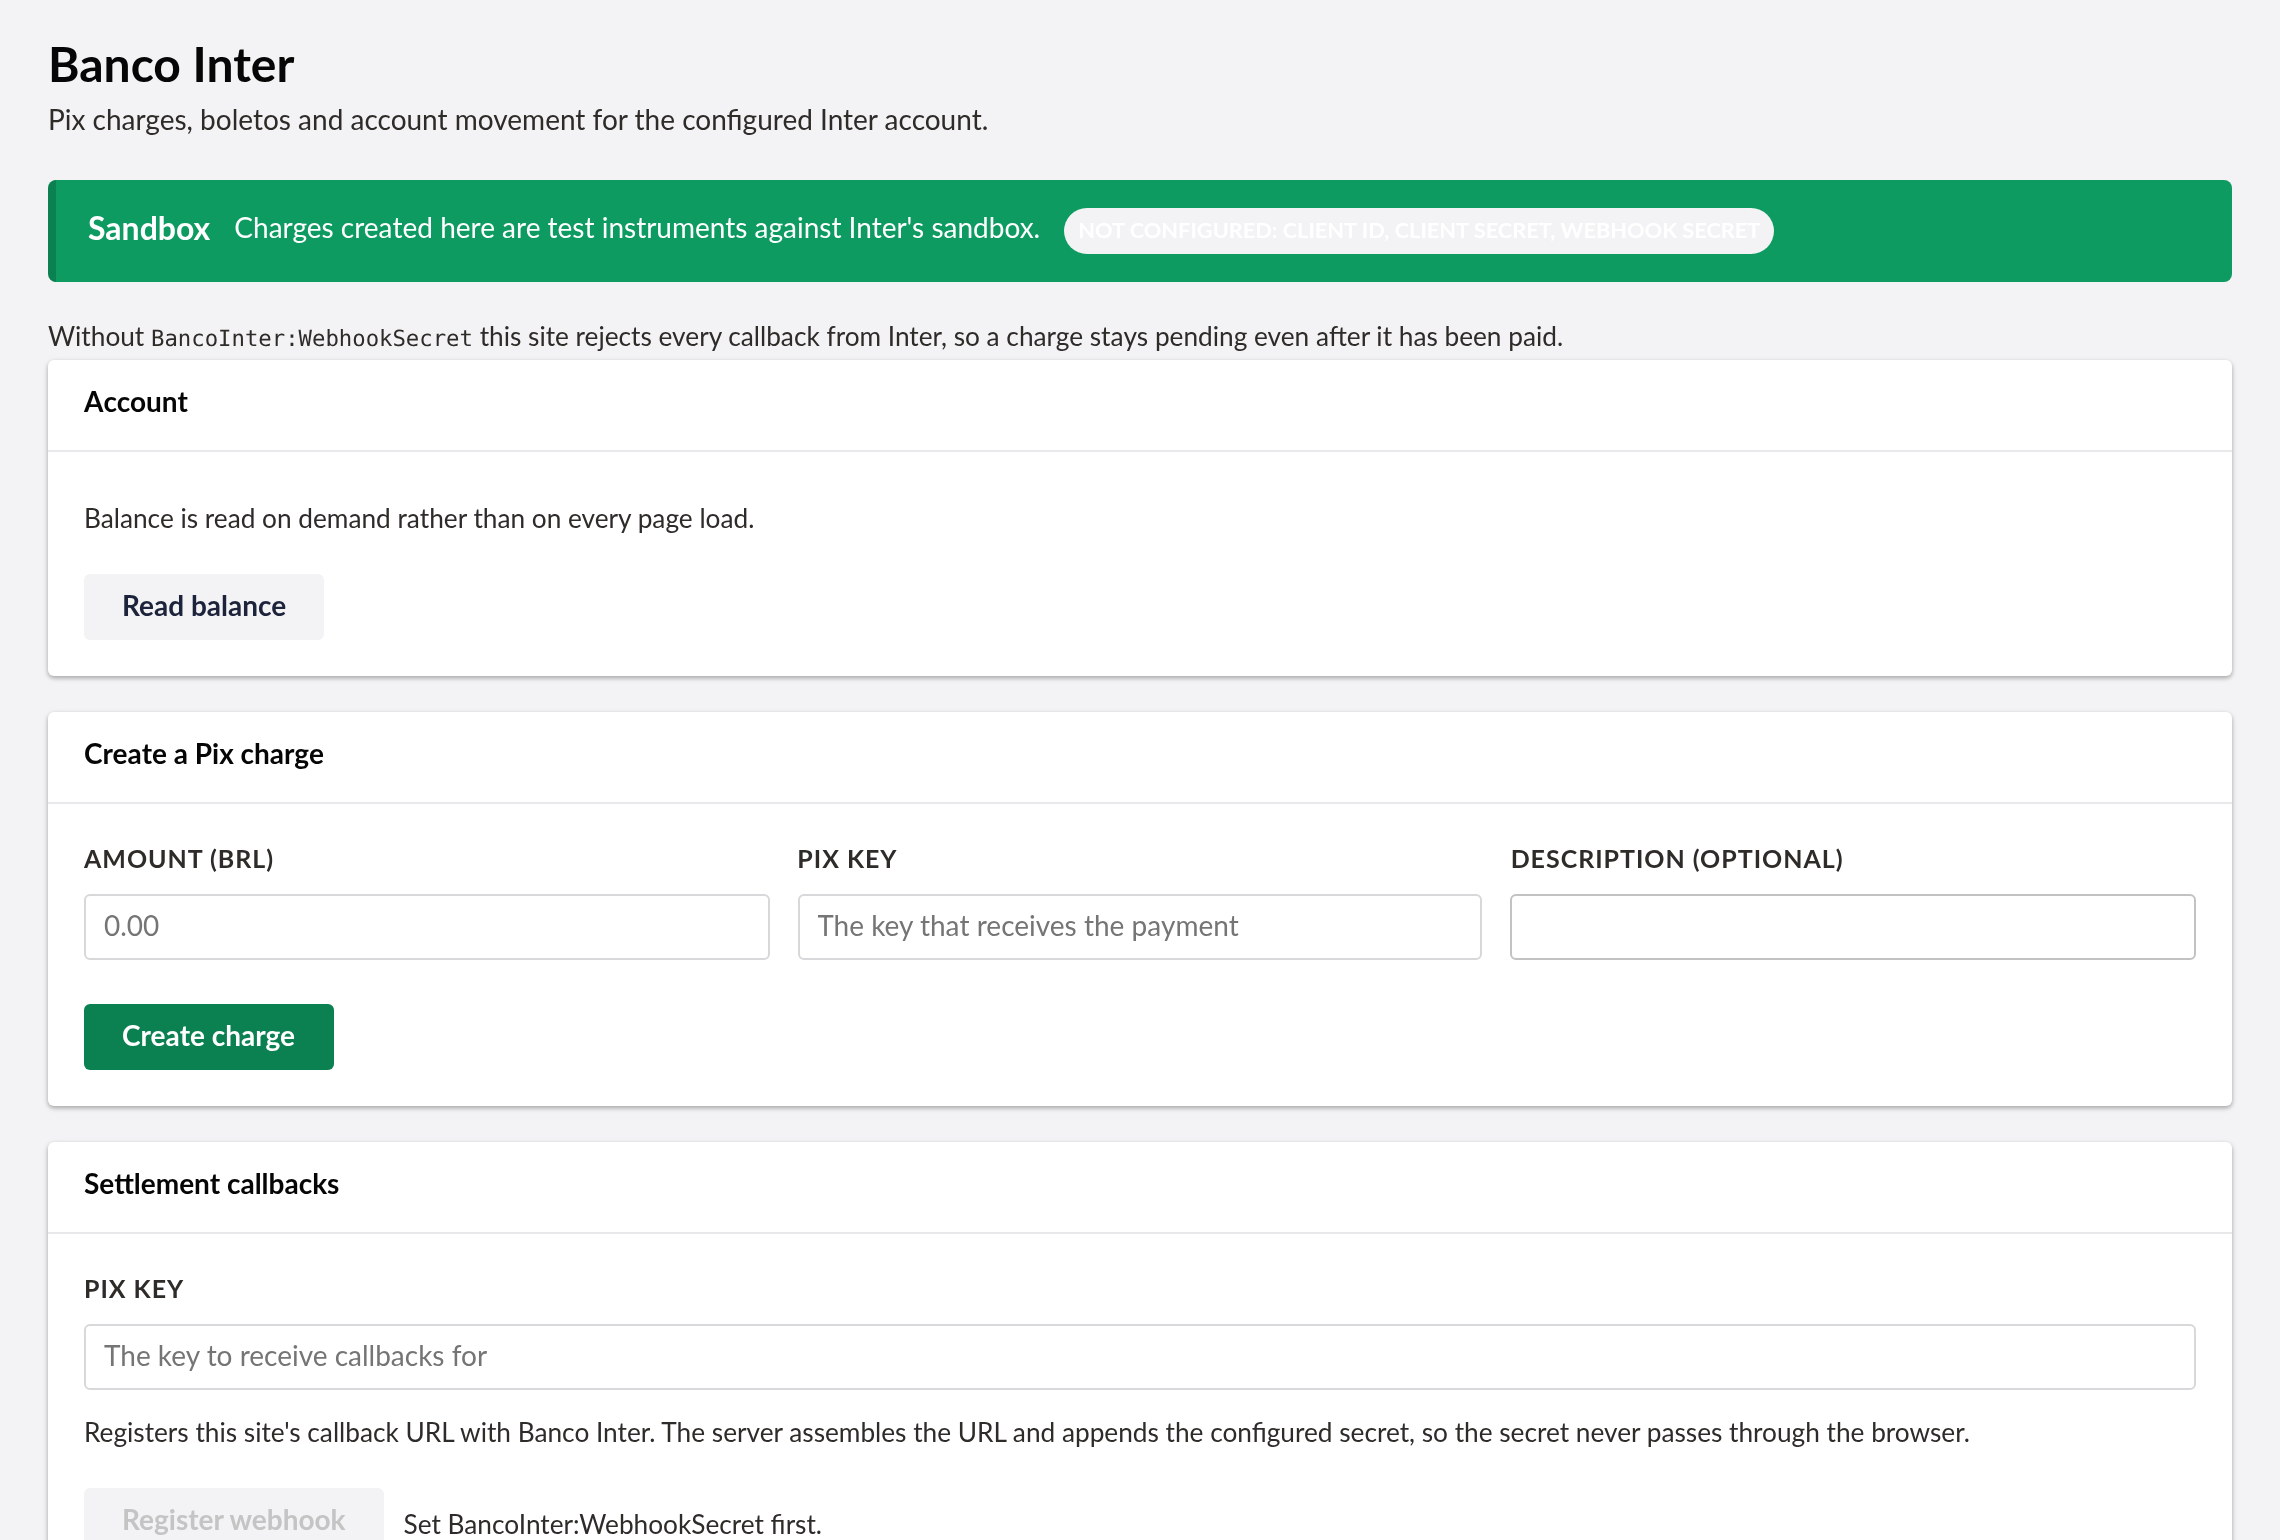Focus the Amount (BRL) input field
Viewport: 2280px width, 1540px height.
(x=427, y=927)
